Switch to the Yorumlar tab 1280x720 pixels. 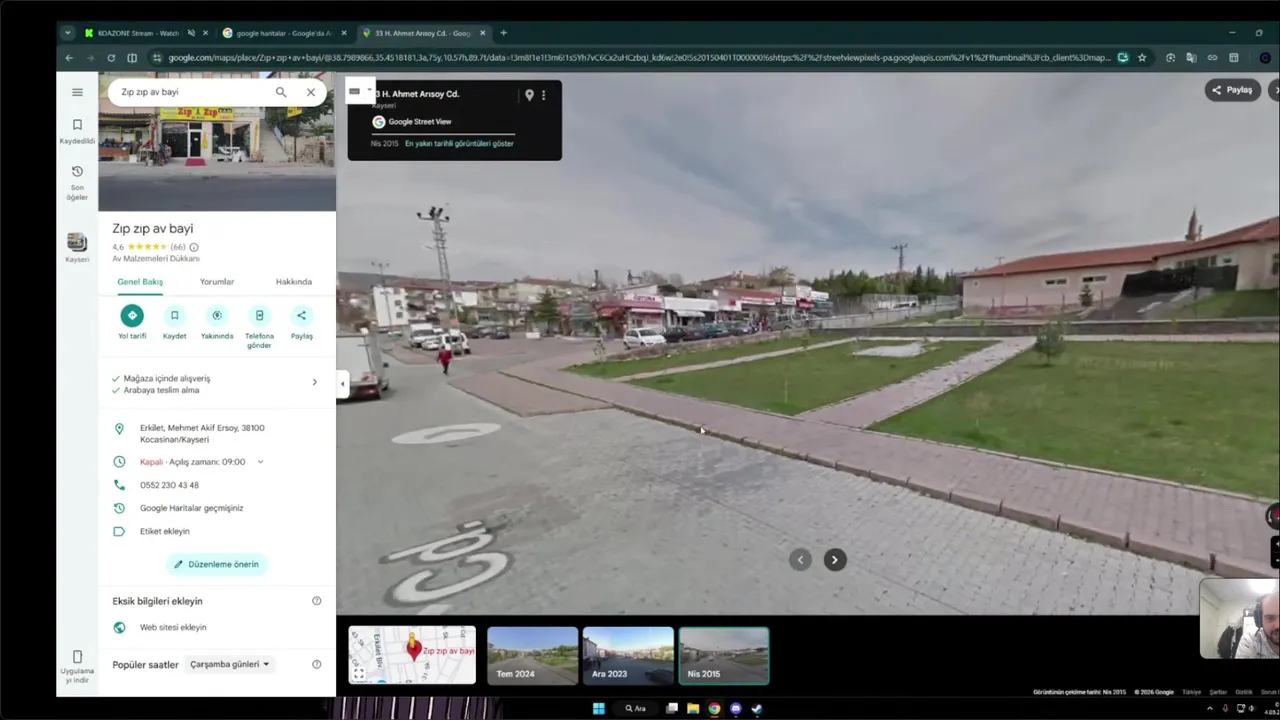coord(217,282)
